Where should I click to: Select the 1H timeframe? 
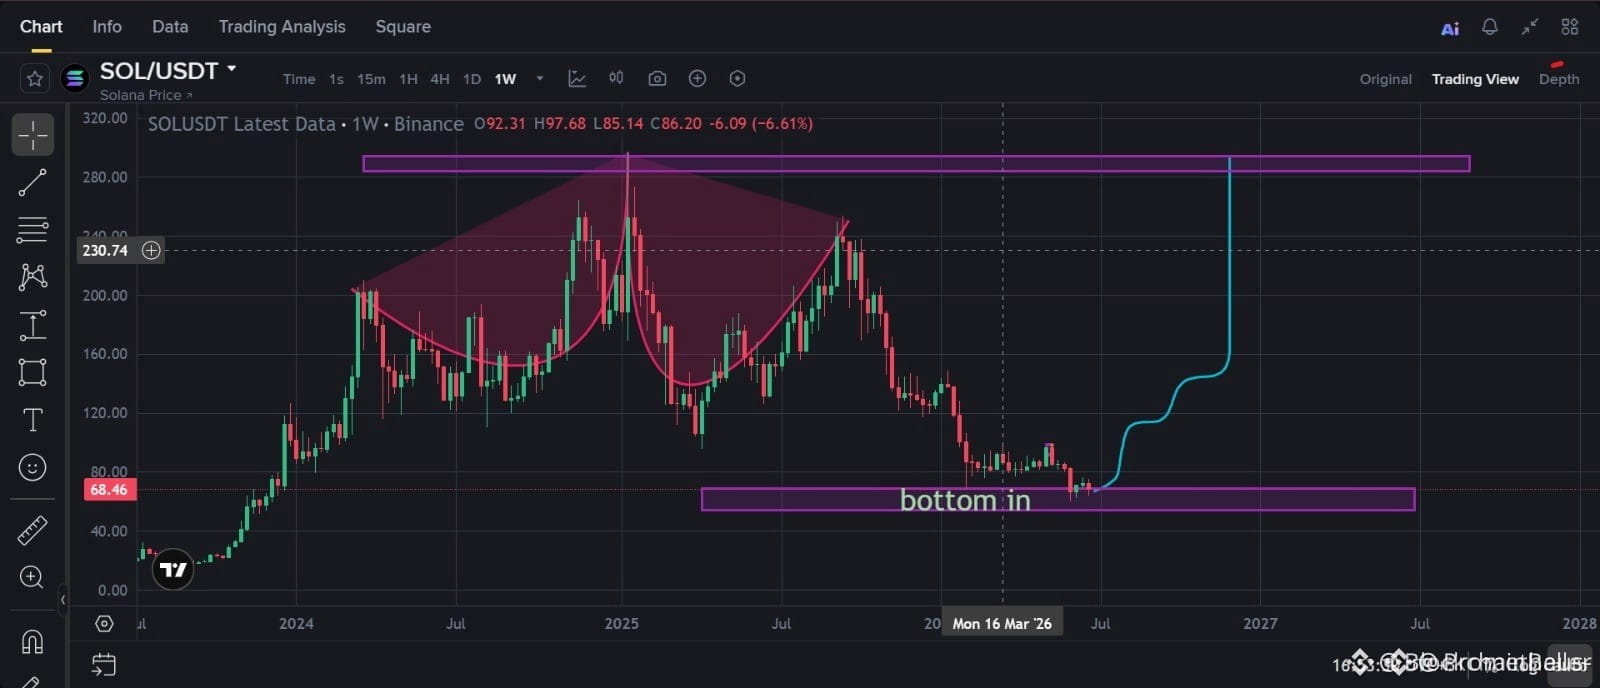tap(408, 79)
